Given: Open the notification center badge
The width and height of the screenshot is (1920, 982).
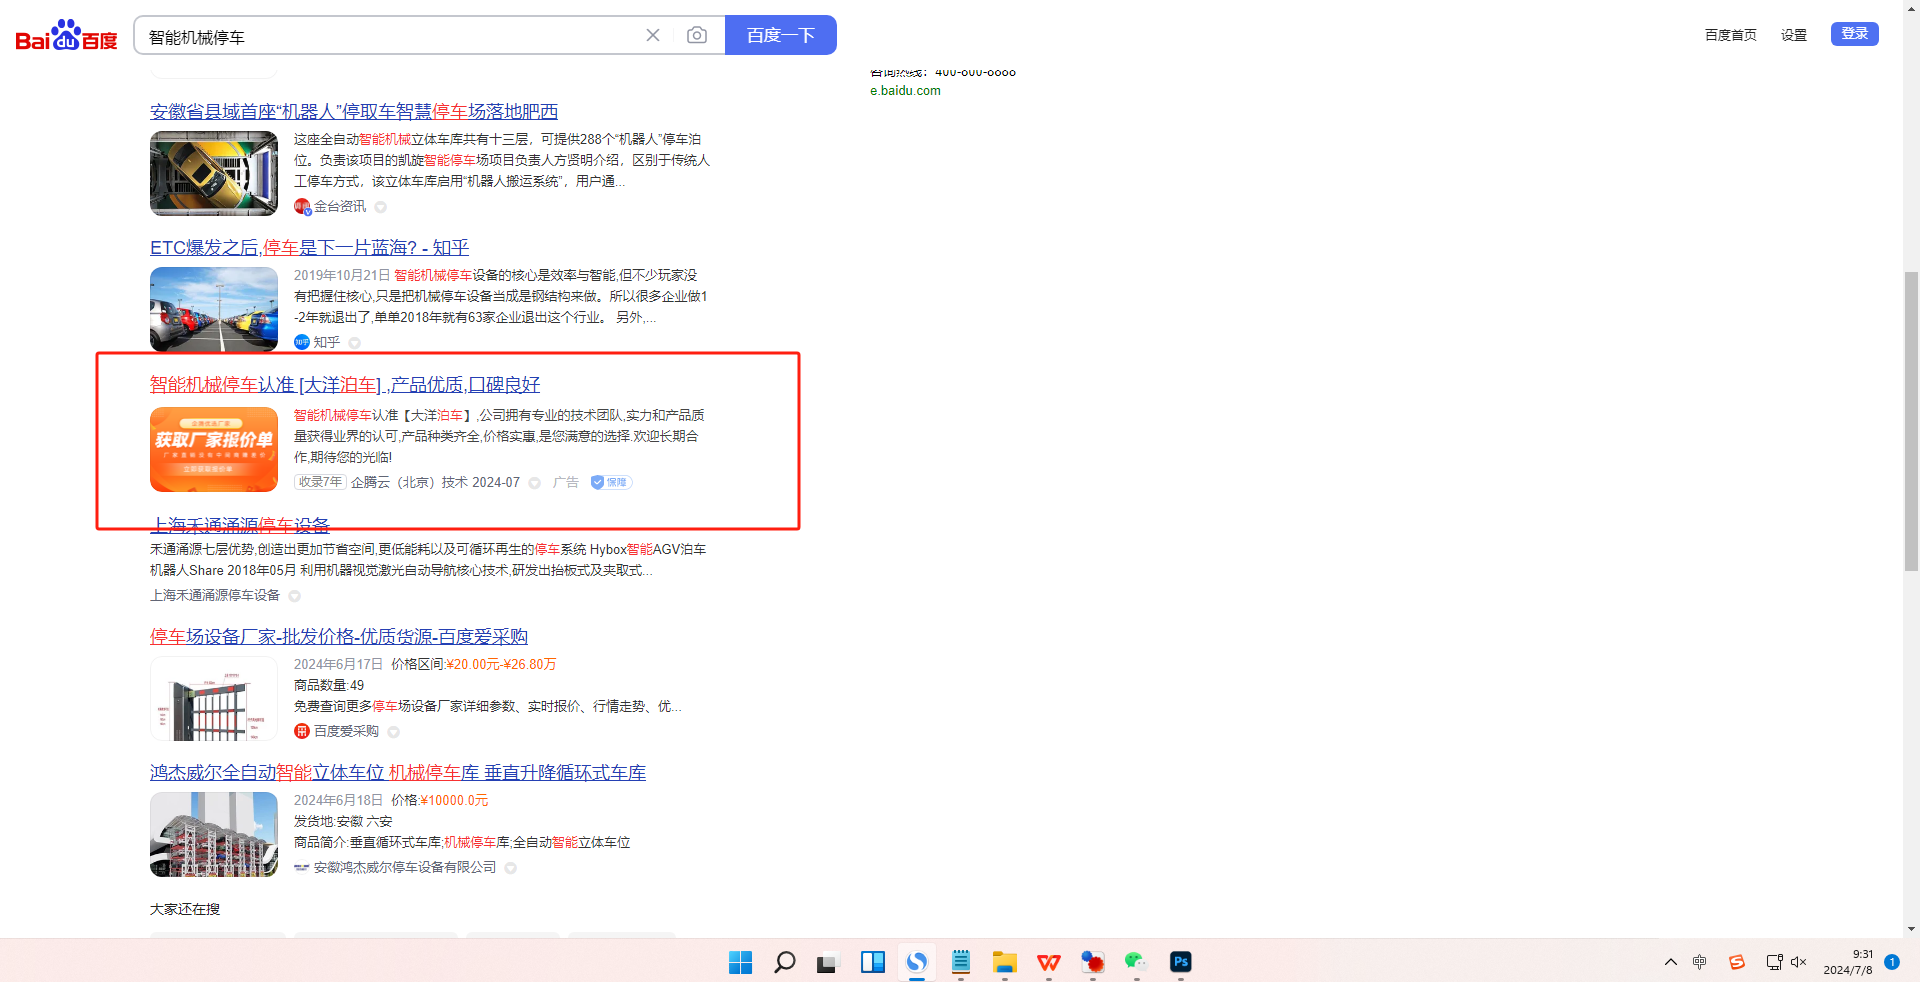Looking at the screenshot, I should (x=1892, y=962).
